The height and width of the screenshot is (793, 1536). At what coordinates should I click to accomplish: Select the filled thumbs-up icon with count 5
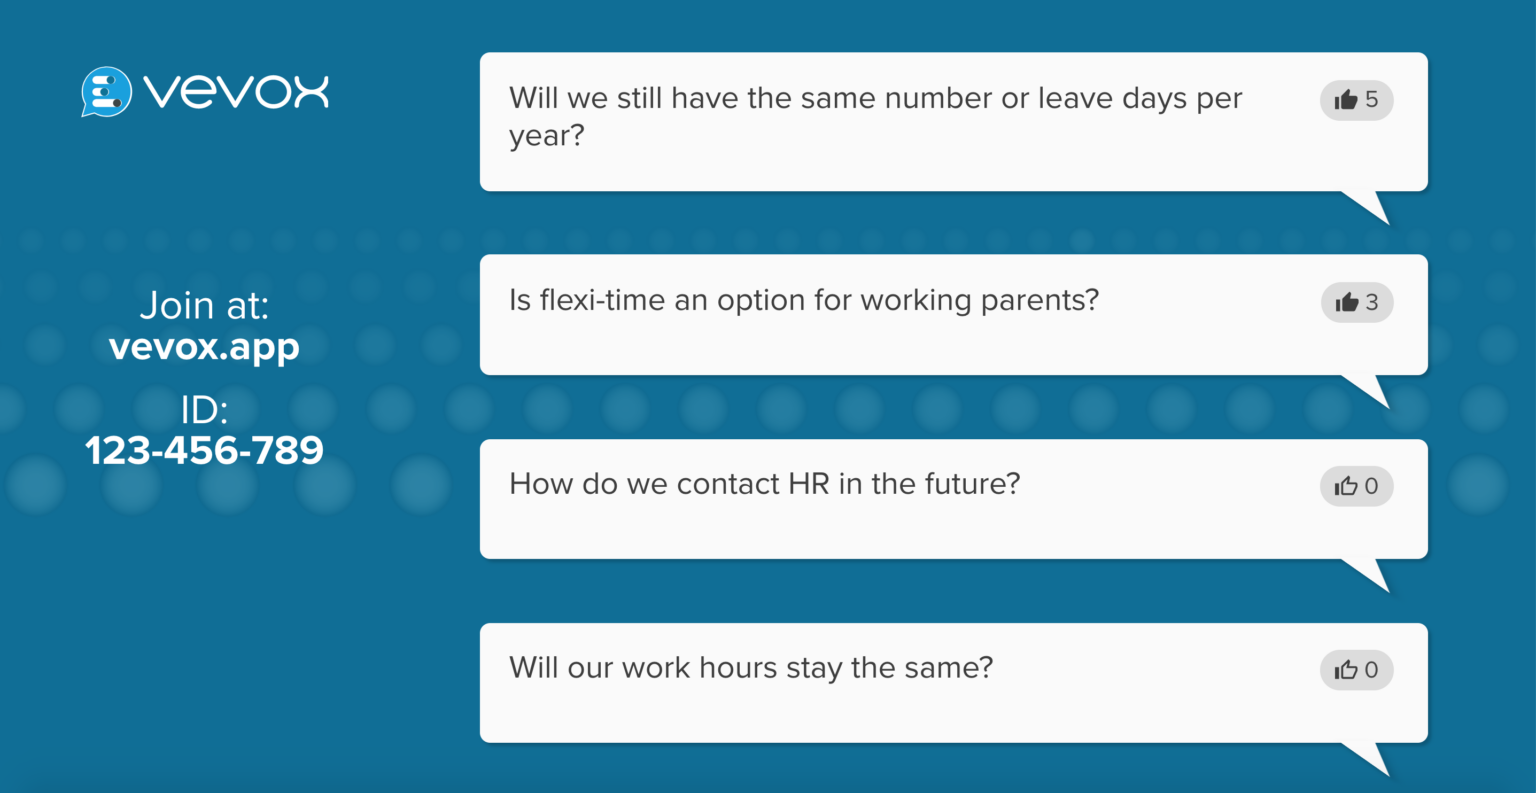(x=1356, y=100)
